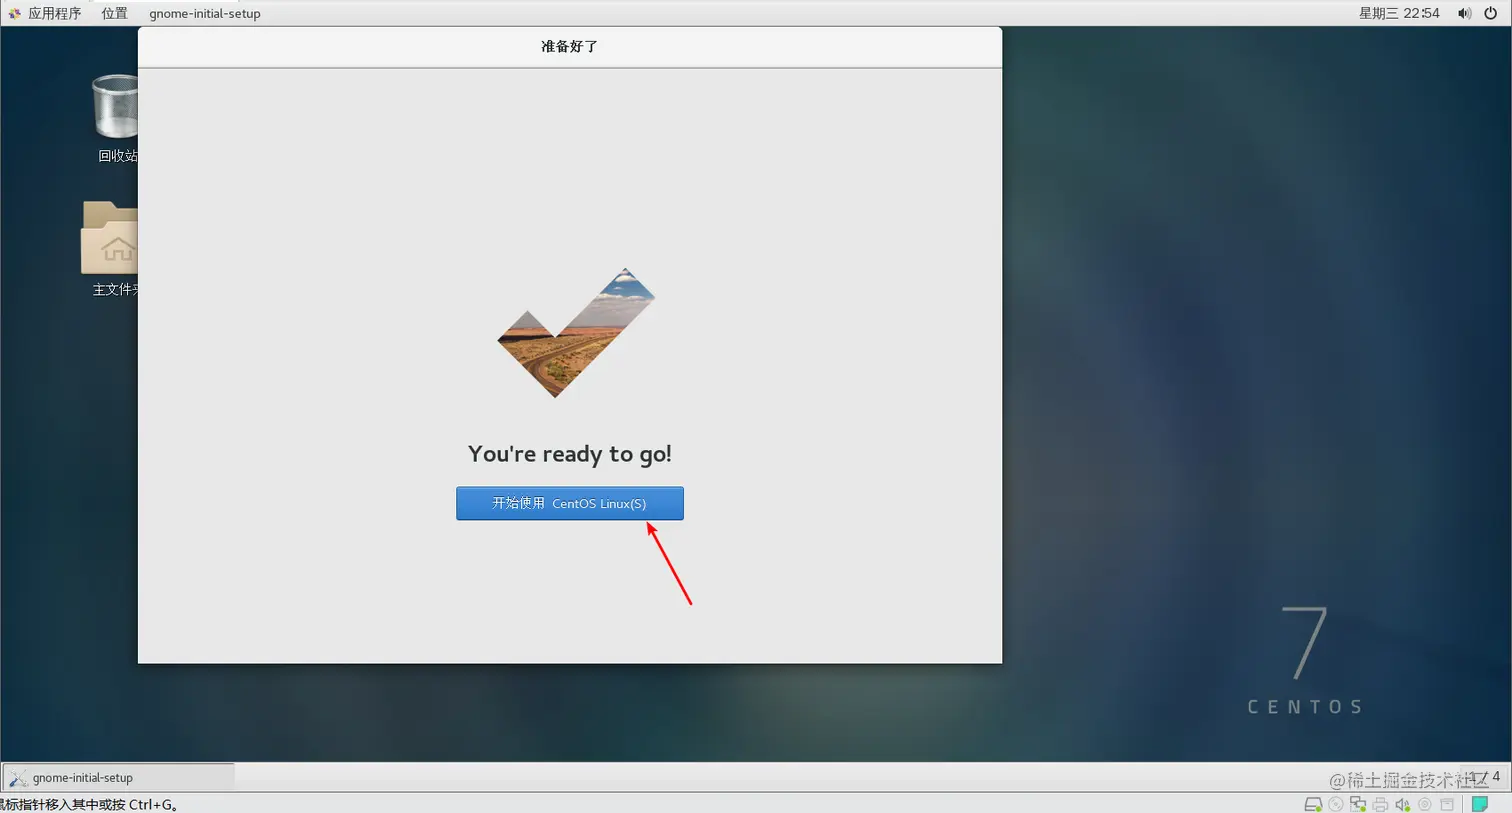
Task: Select the home folder icon on desktop
Action: point(110,249)
